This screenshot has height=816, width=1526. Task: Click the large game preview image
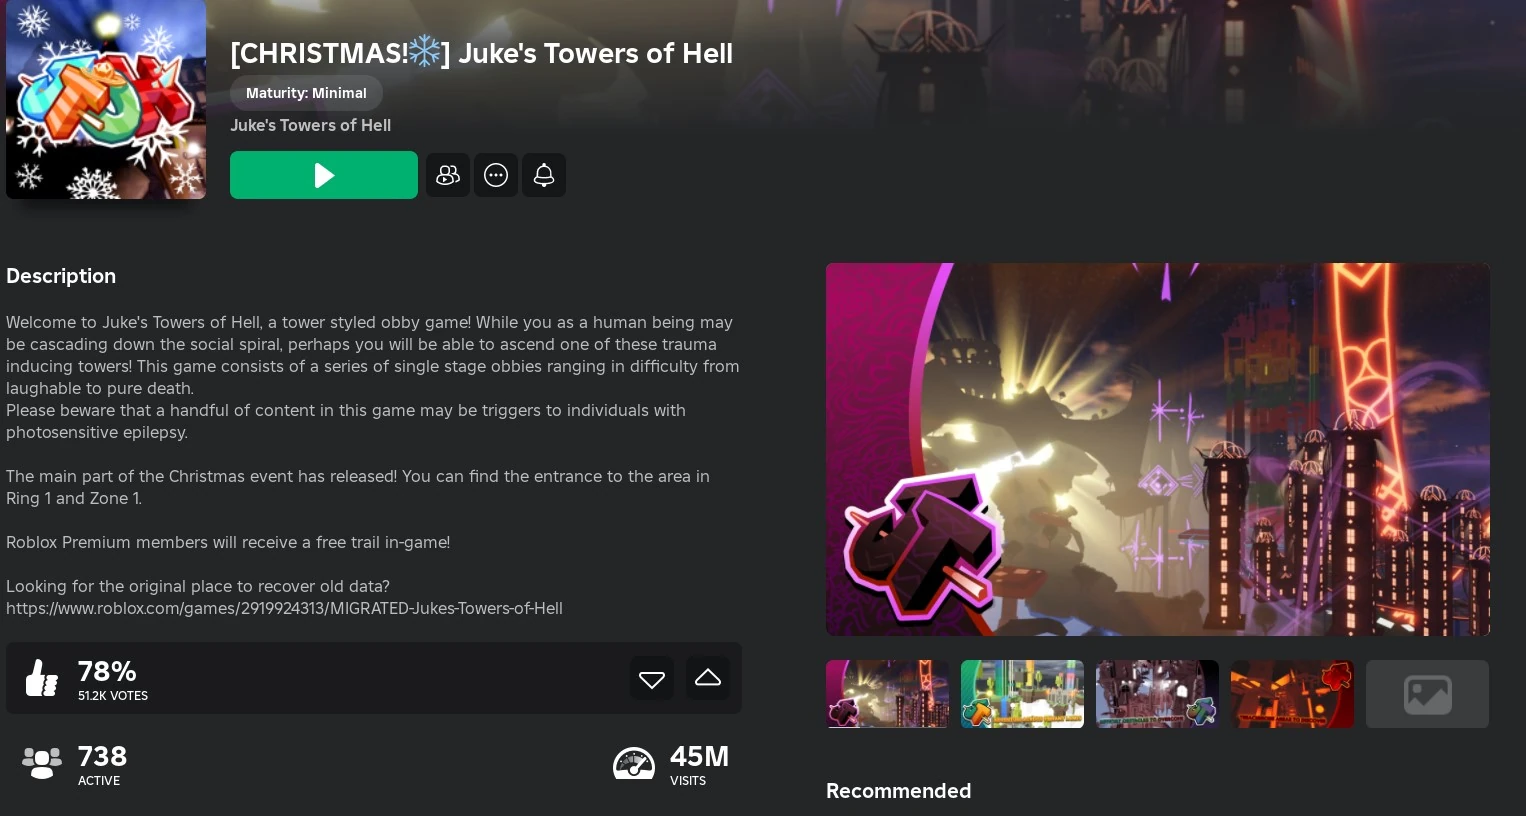point(1158,449)
